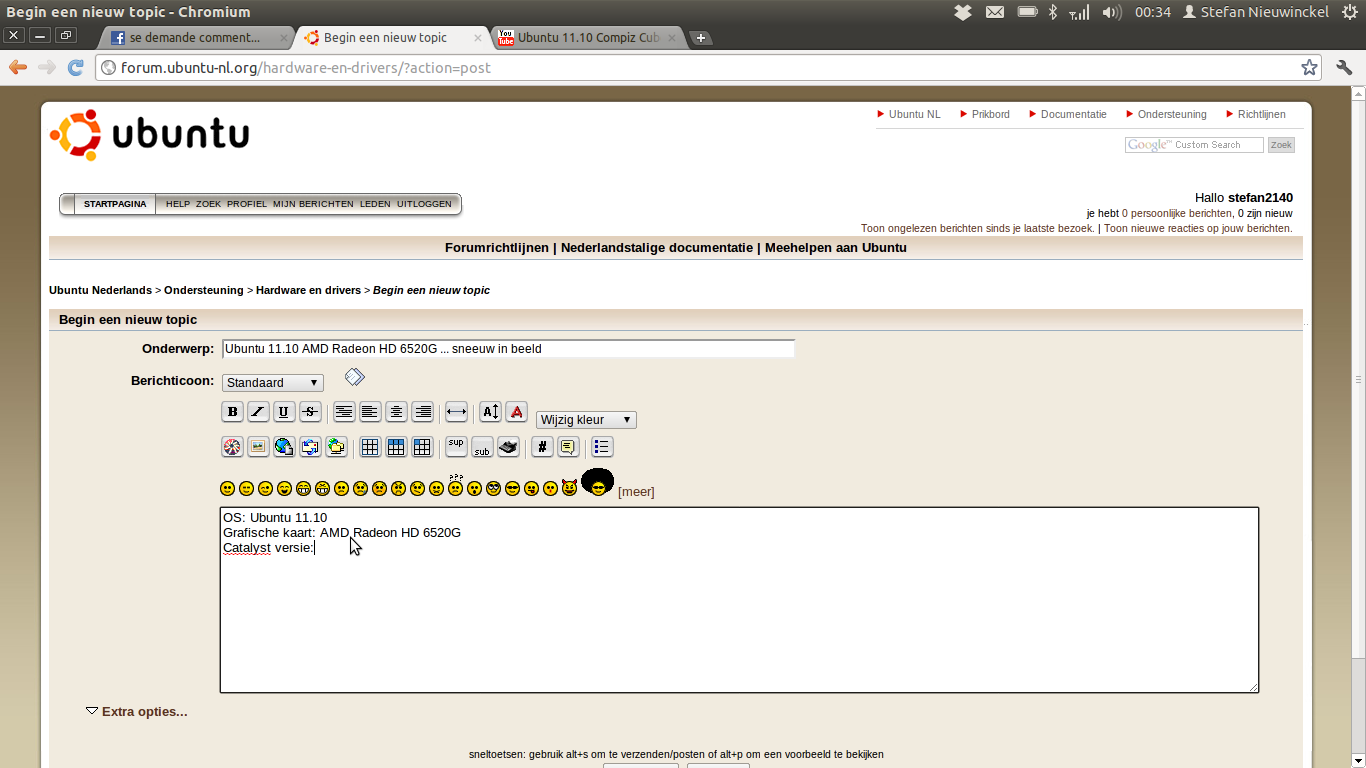Apply subscript formatting
1366x768 pixels.
[482, 447]
